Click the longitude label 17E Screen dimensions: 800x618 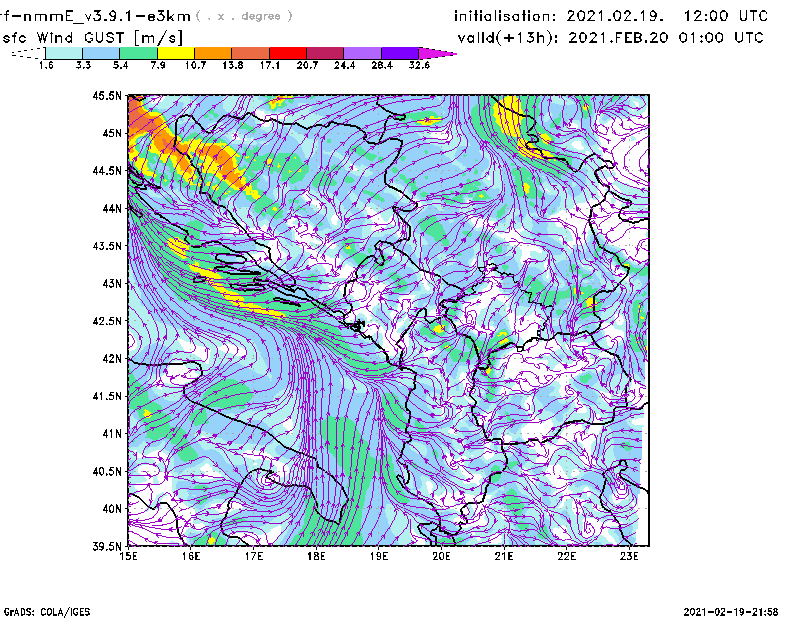pos(254,556)
